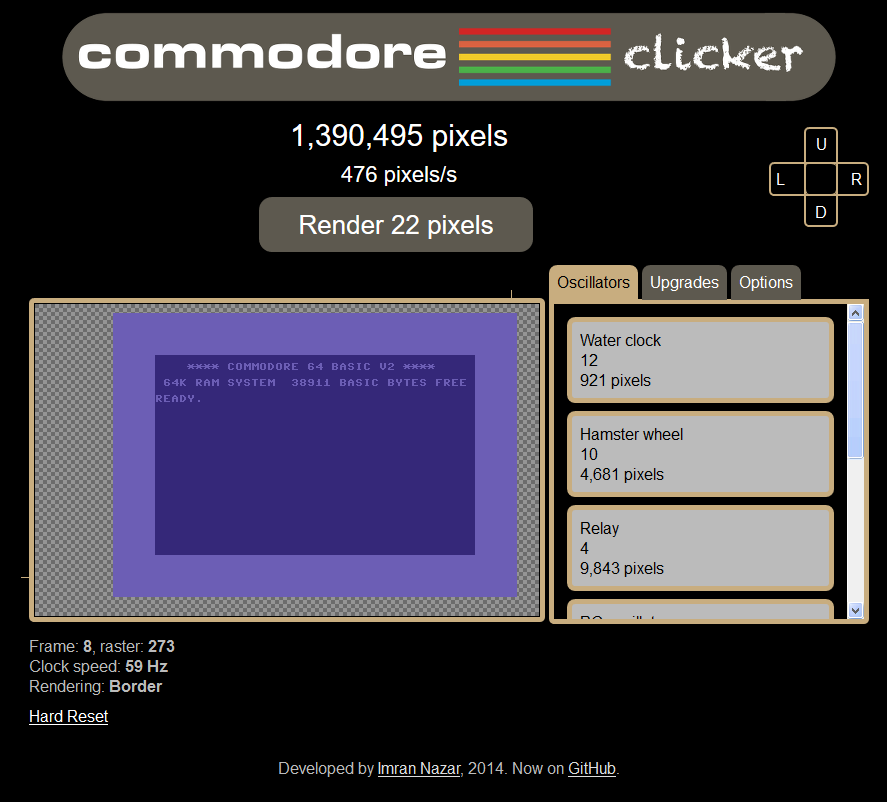
Task: Buy a Water clock oscillator
Action: pos(700,360)
